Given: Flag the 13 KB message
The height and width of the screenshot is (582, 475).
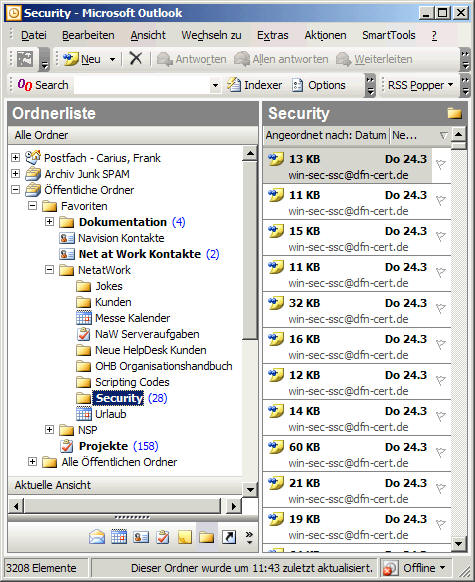Looking at the screenshot, I should click(x=440, y=164).
